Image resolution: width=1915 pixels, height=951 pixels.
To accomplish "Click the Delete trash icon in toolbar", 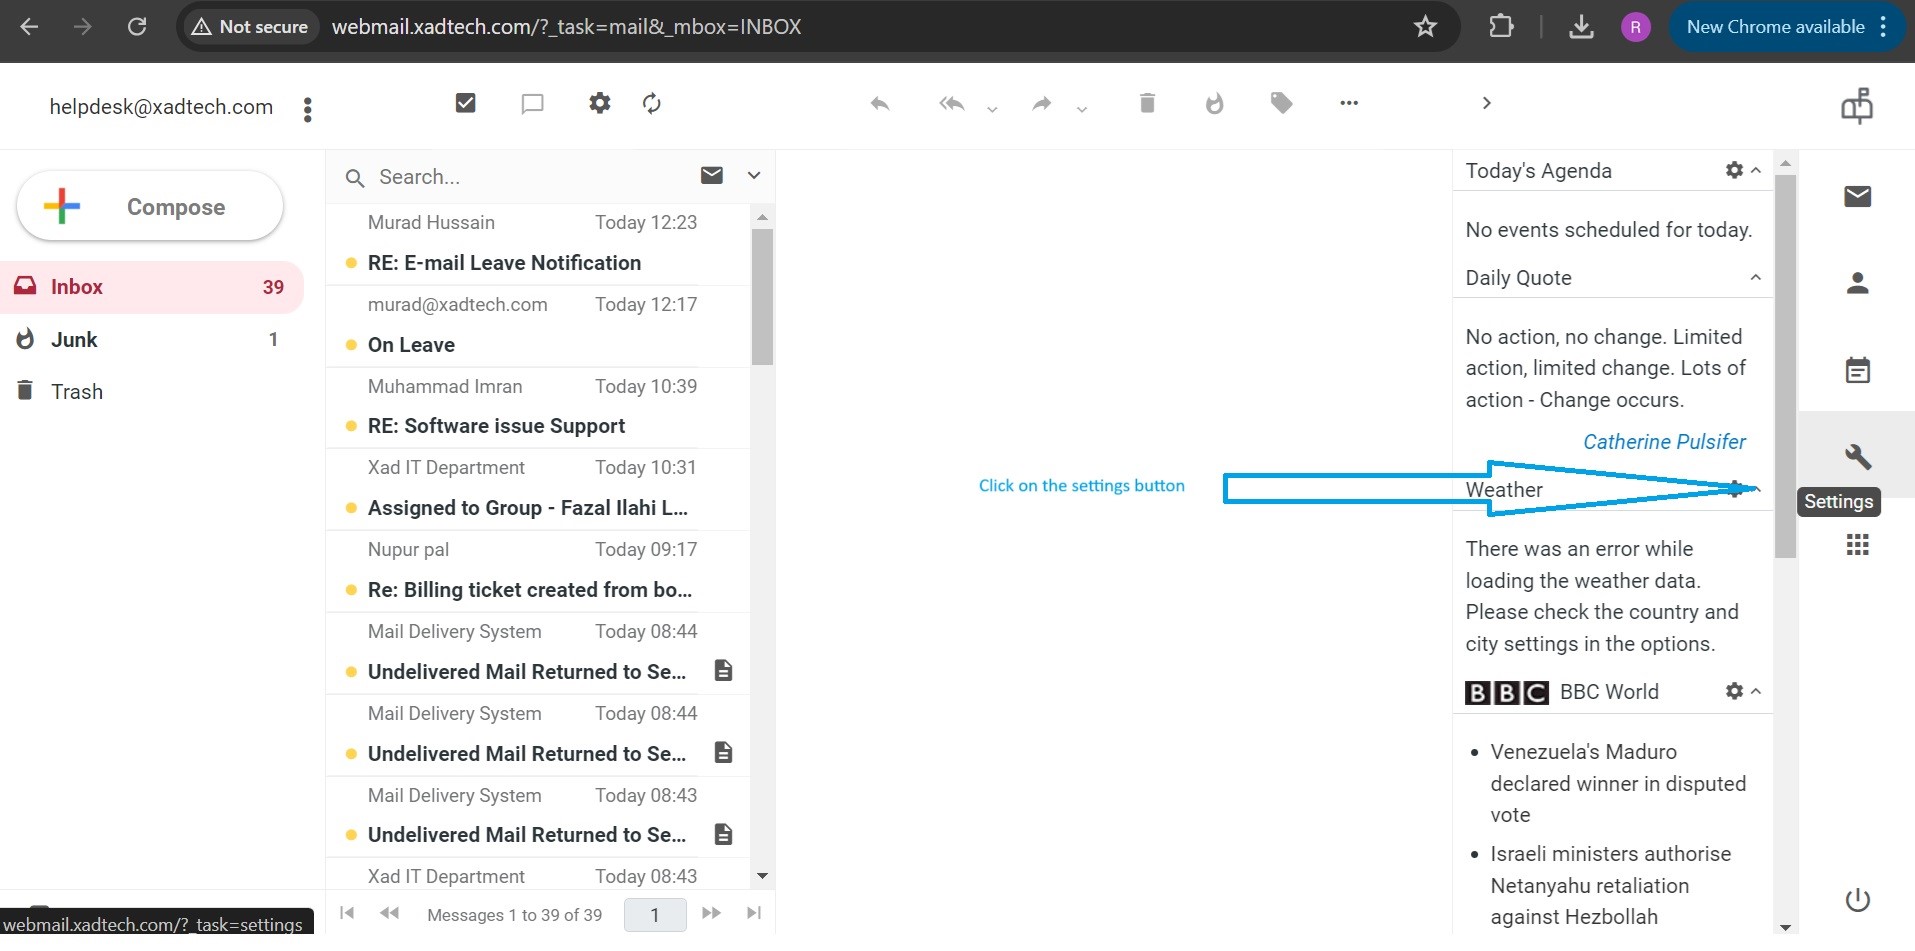I will 1147,103.
